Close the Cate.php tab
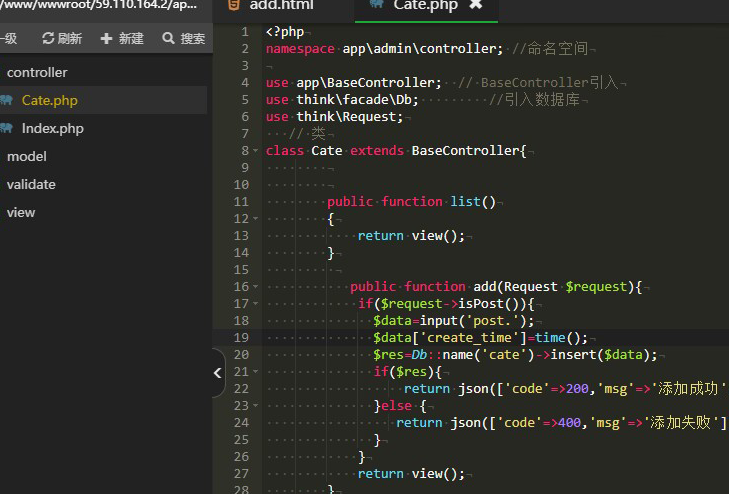Image resolution: width=729 pixels, height=494 pixels. [476, 5]
